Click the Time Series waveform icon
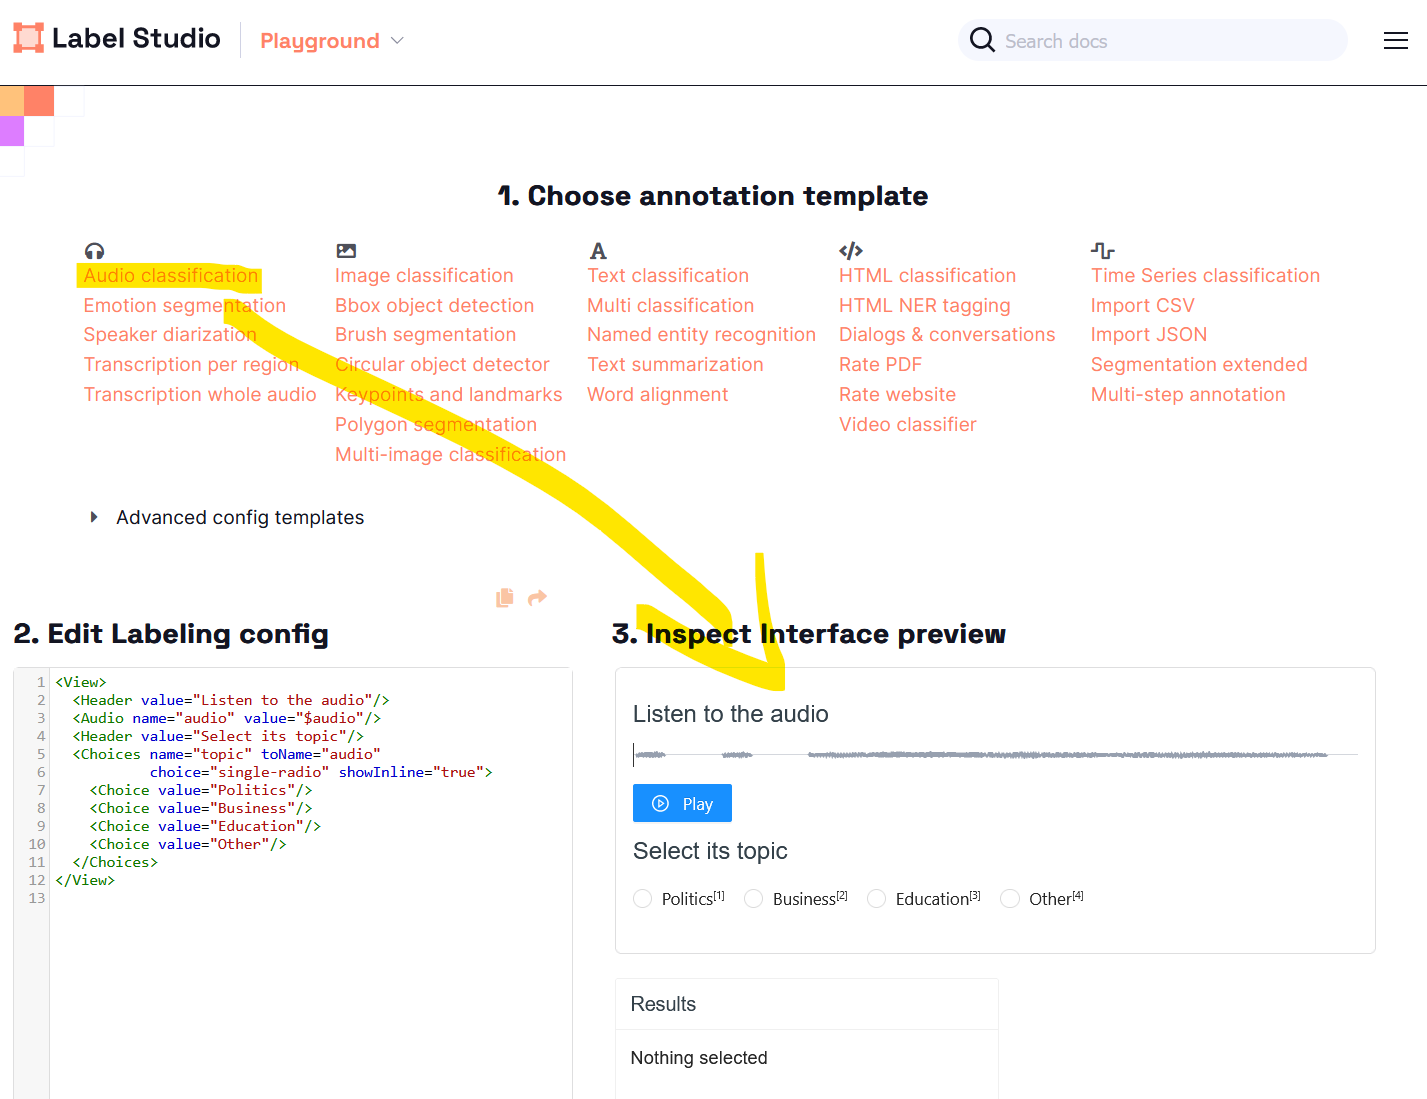The width and height of the screenshot is (1427, 1099). (1101, 250)
